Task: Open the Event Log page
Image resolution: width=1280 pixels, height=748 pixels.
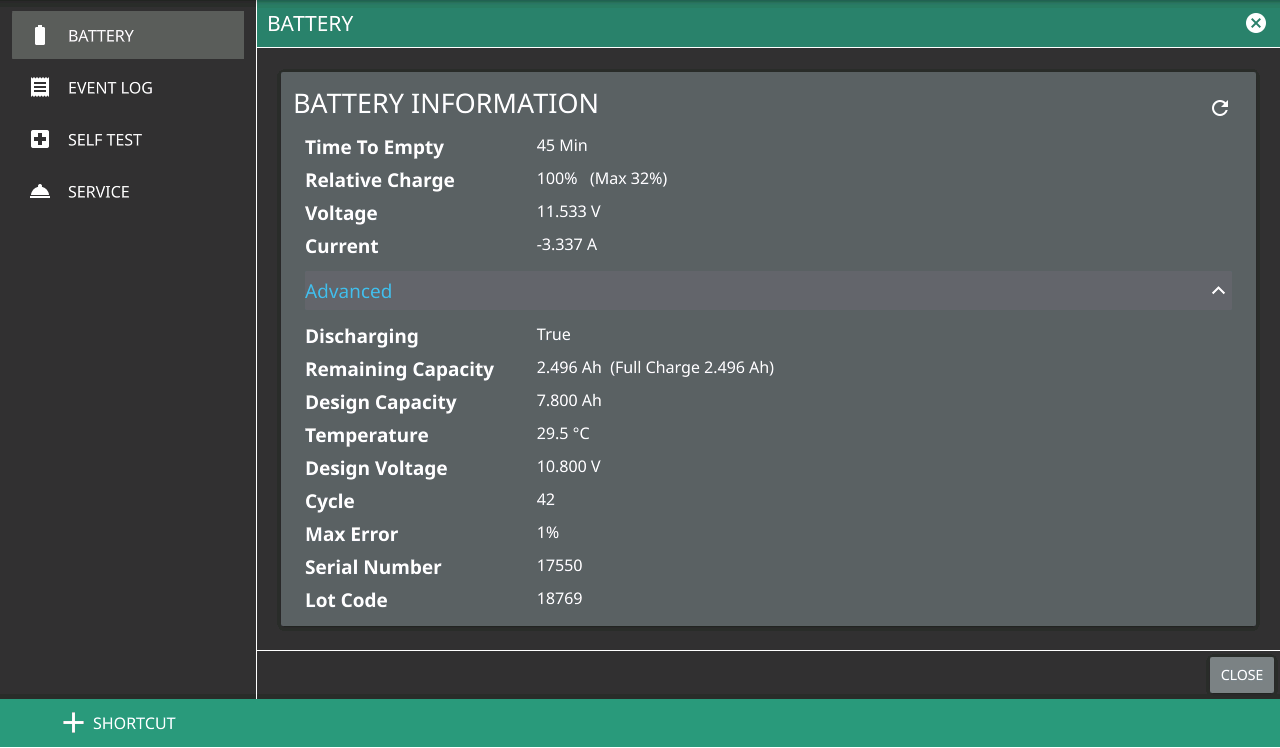Action: 110,88
